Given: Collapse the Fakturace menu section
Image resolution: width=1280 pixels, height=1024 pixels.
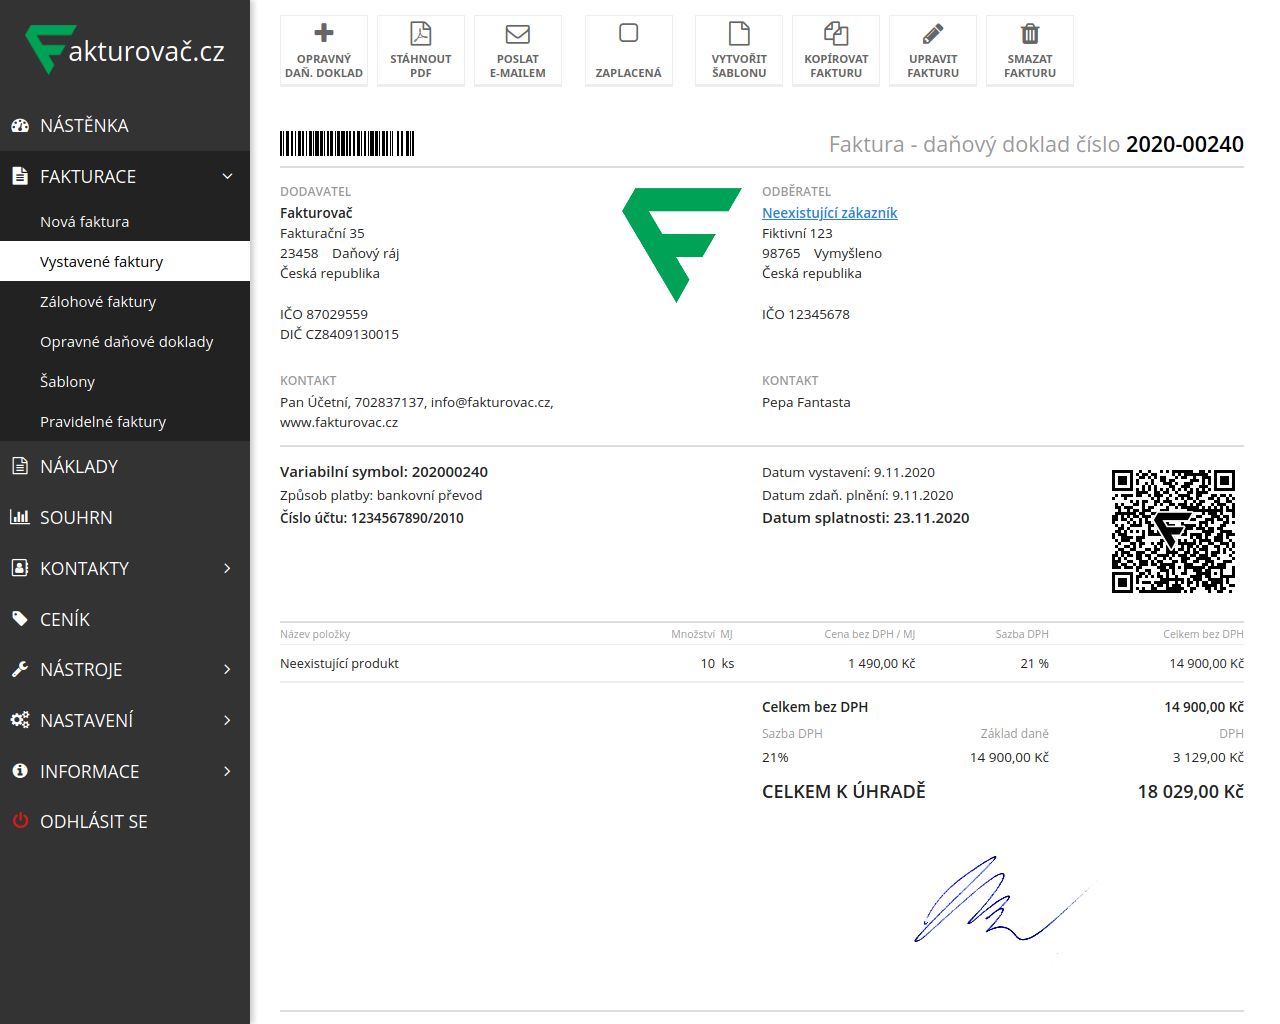Looking at the screenshot, I should pos(227,177).
